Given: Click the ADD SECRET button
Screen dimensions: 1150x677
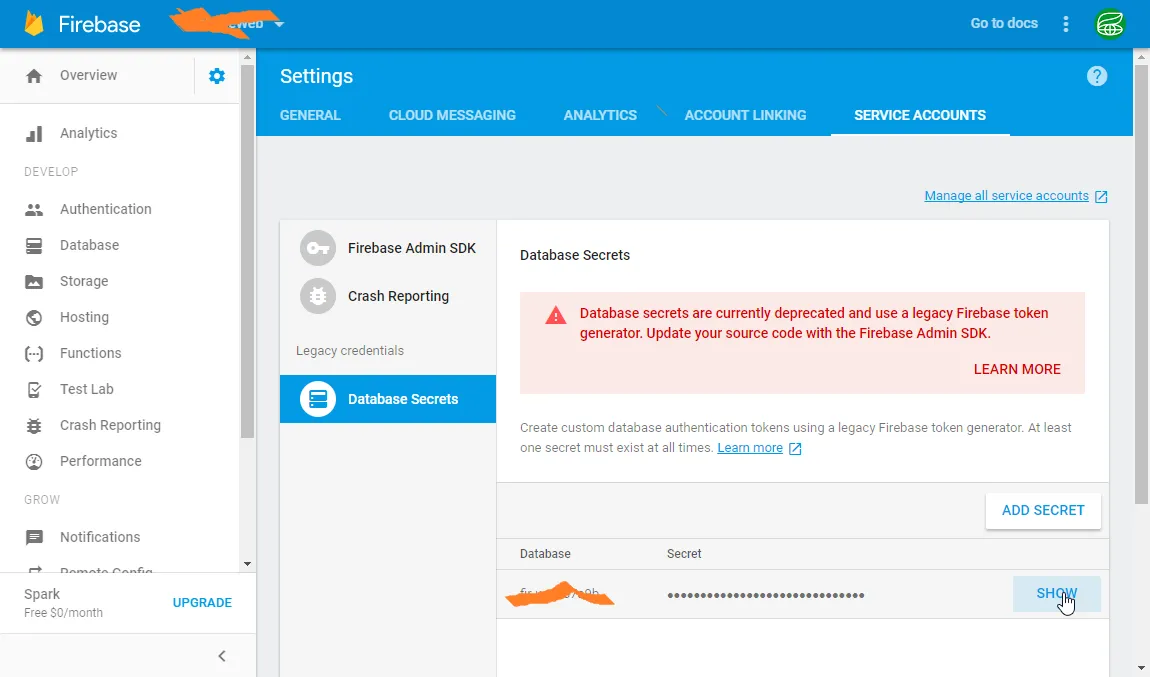Looking at the screenshot, I should (x=1043, y=511).
